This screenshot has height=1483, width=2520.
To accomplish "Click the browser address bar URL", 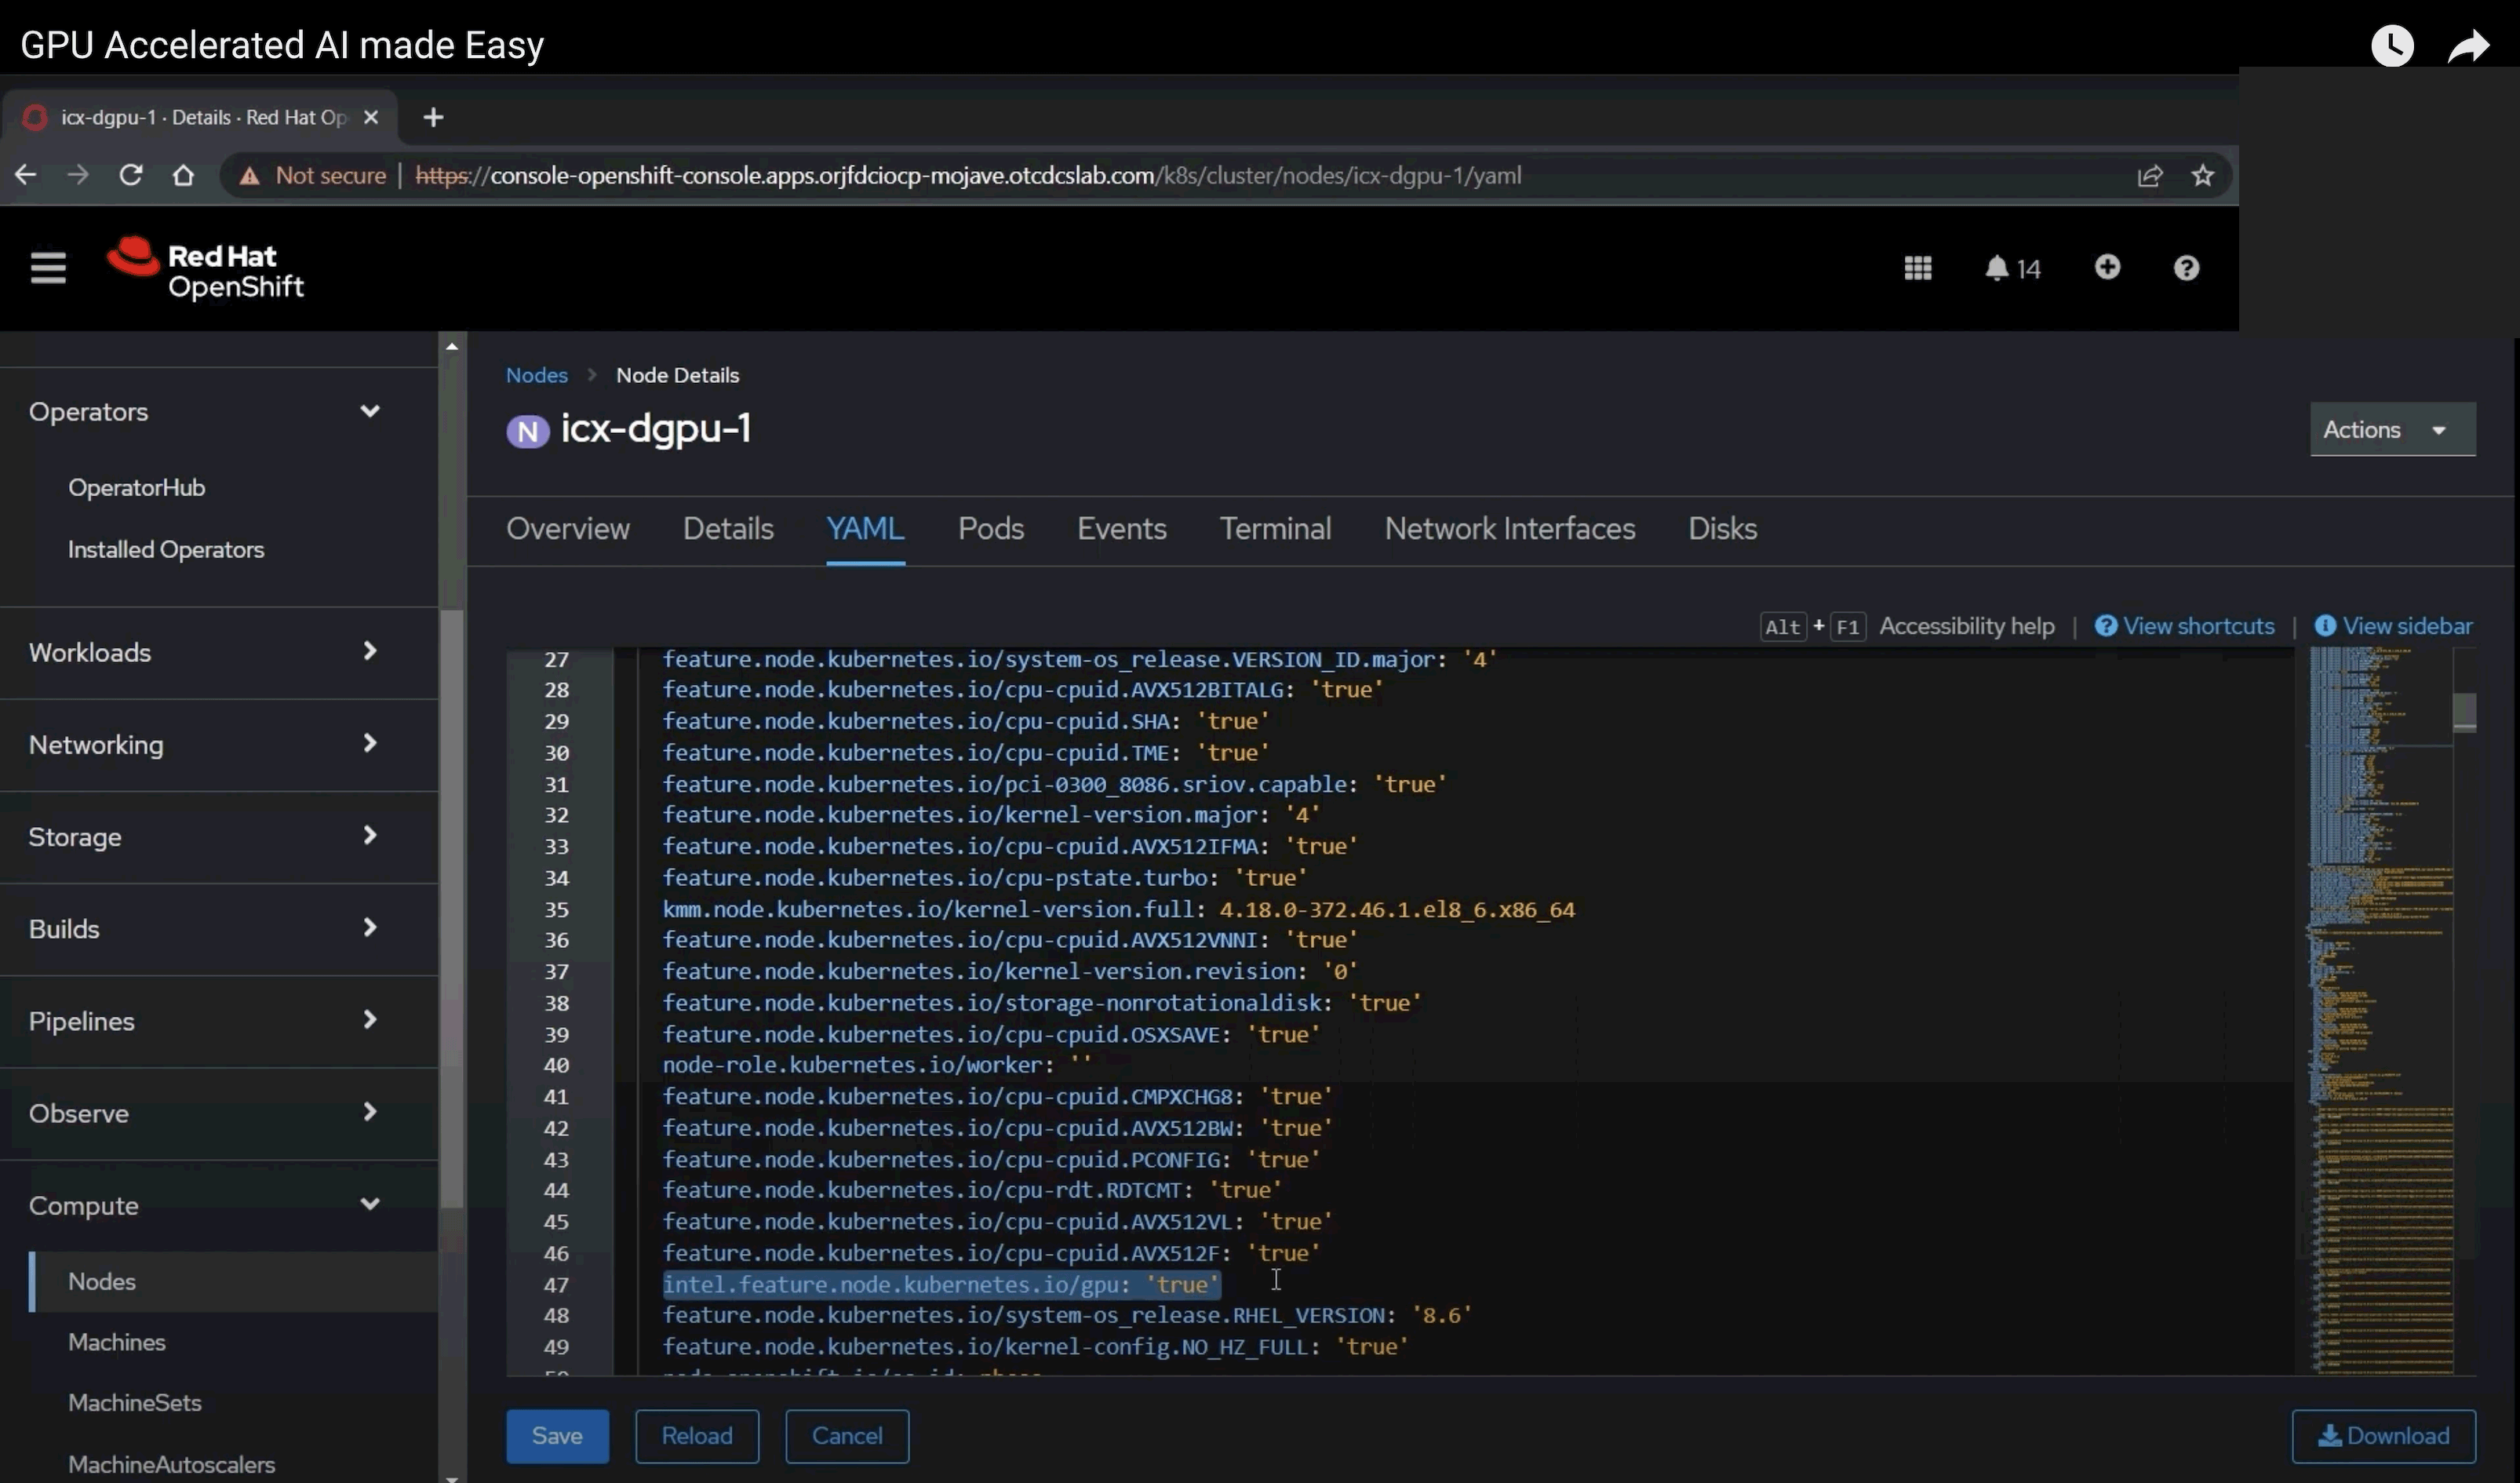I will coord(967,176).
